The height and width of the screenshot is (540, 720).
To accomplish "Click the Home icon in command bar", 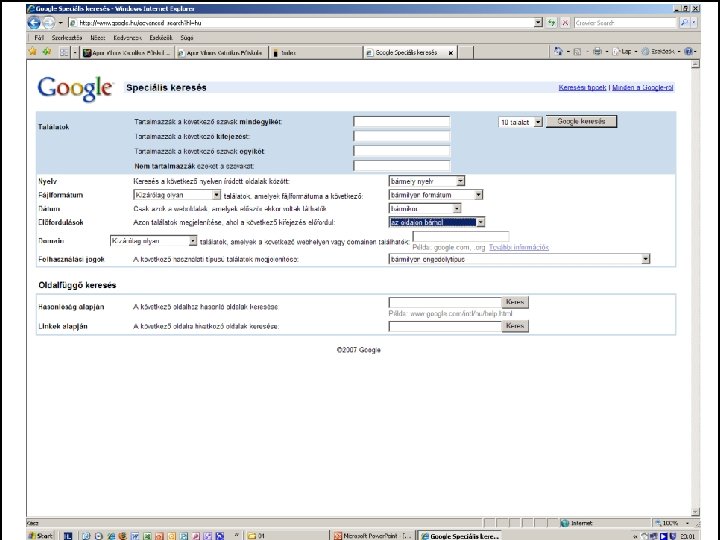I will pyautogui.click(x=558, y=51).
